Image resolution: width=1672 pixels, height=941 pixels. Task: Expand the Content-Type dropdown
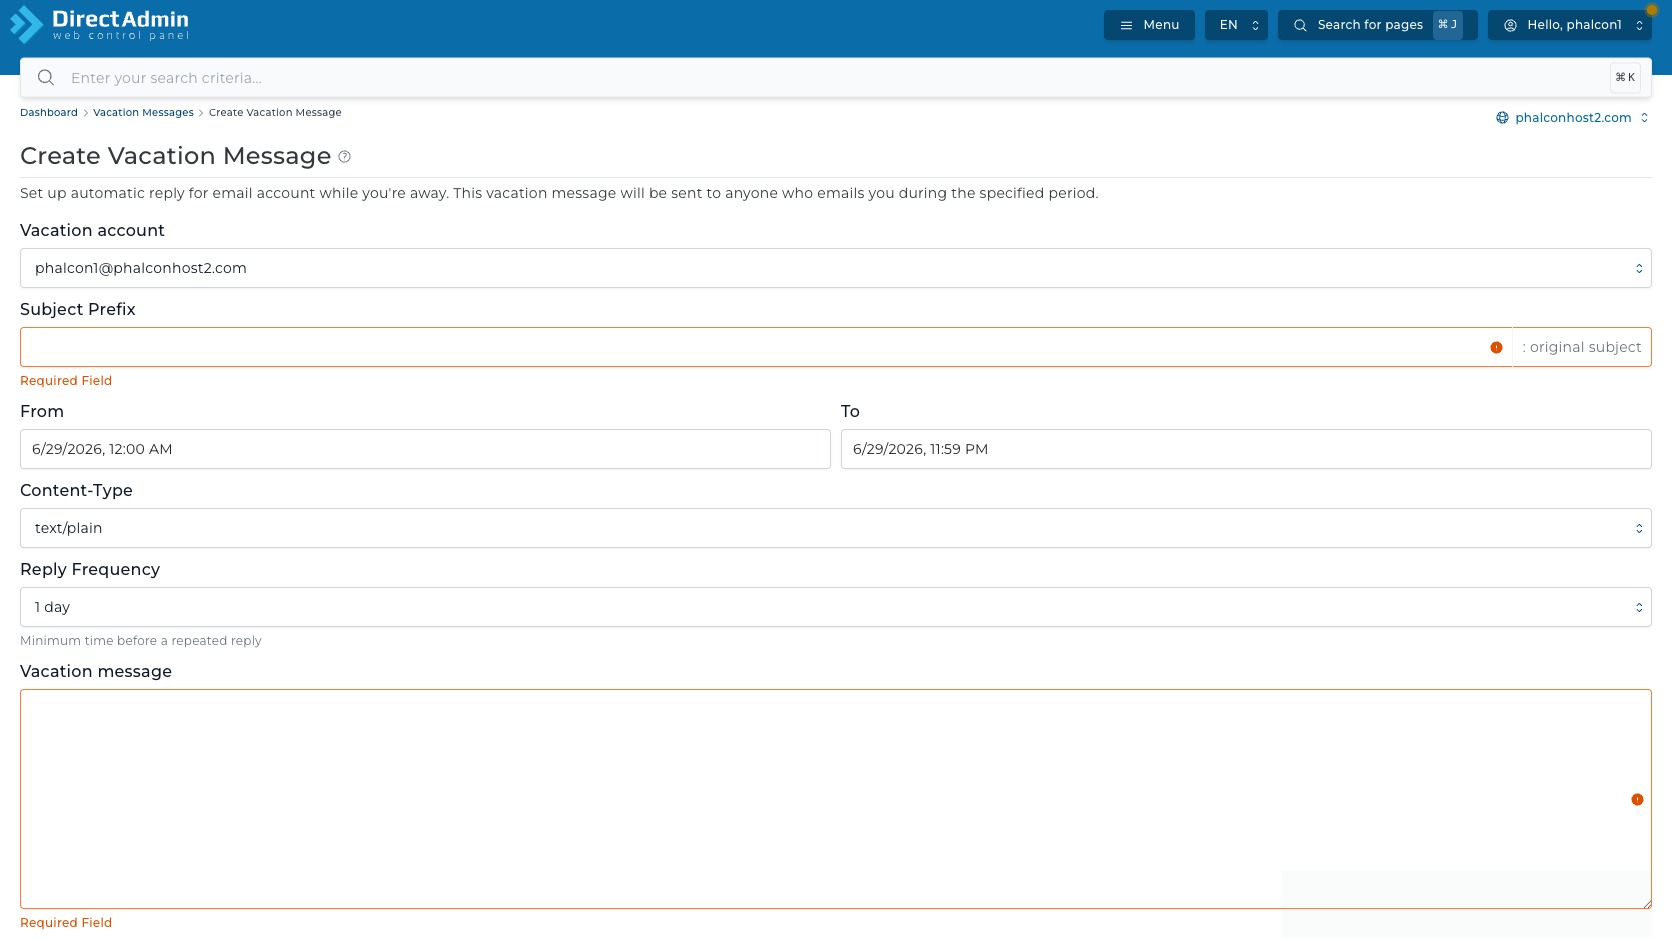point(836,528)
